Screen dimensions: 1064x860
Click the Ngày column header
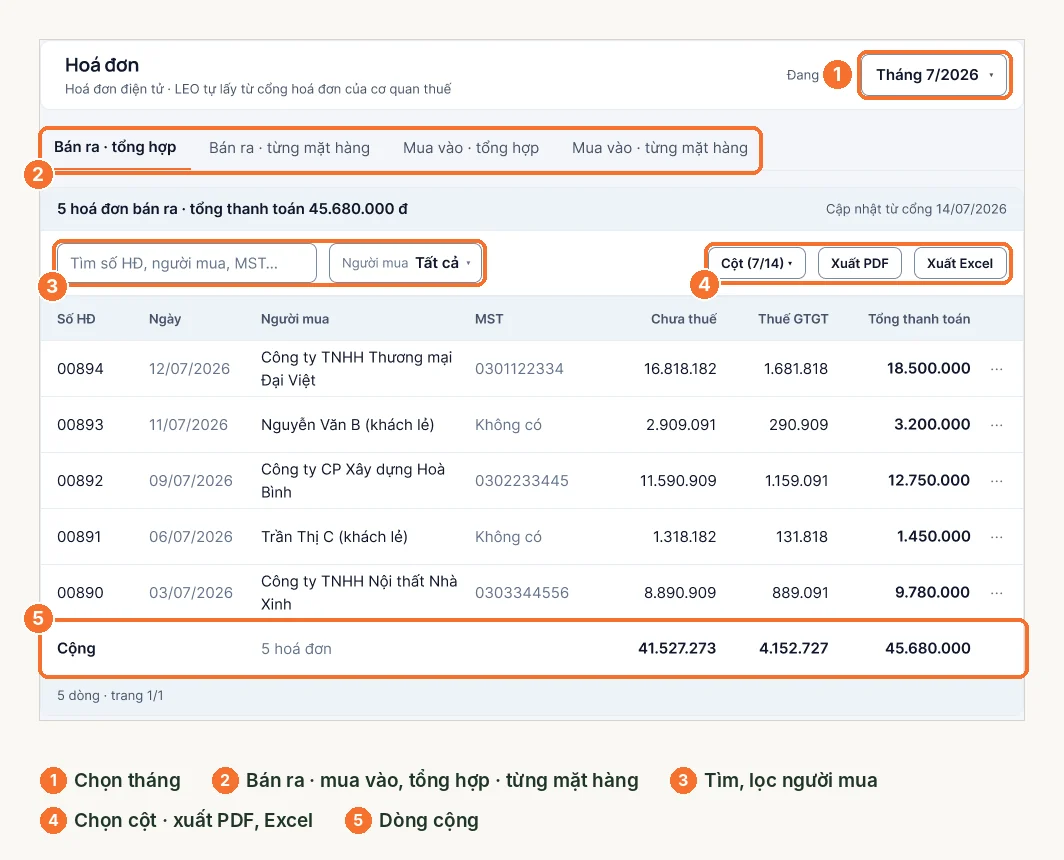click(165, 319)
